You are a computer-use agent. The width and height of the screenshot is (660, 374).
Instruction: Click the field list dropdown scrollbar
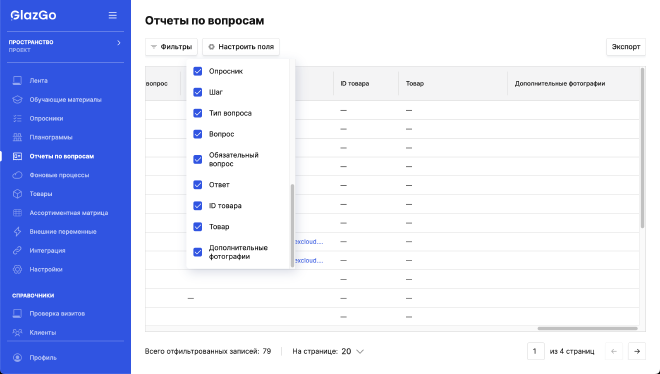292,225
